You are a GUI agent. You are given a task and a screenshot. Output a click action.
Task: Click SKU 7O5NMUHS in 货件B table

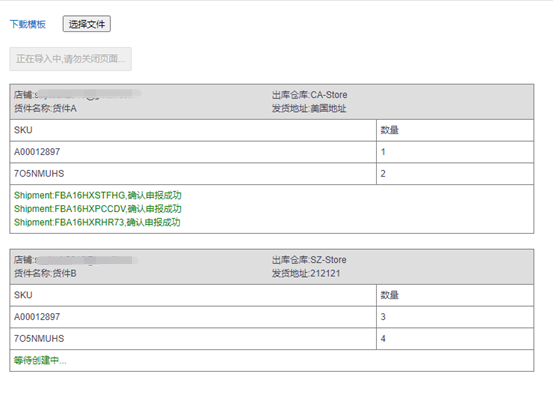tap(39, 339)
